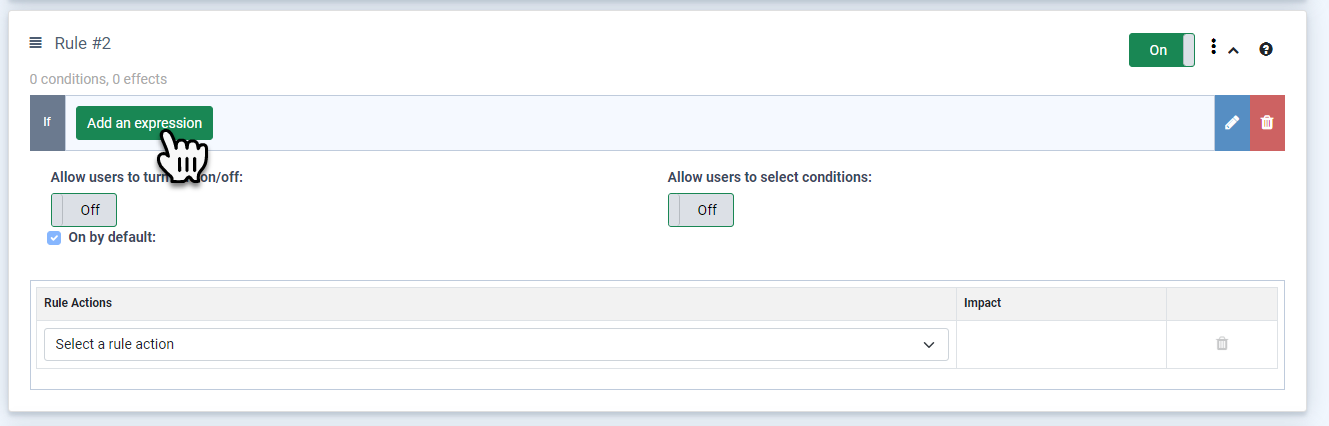Viewport: 1329px width, 426px height.
Task: Click the 'Rule Actions' column header
Action: click(x=78, y=303)
